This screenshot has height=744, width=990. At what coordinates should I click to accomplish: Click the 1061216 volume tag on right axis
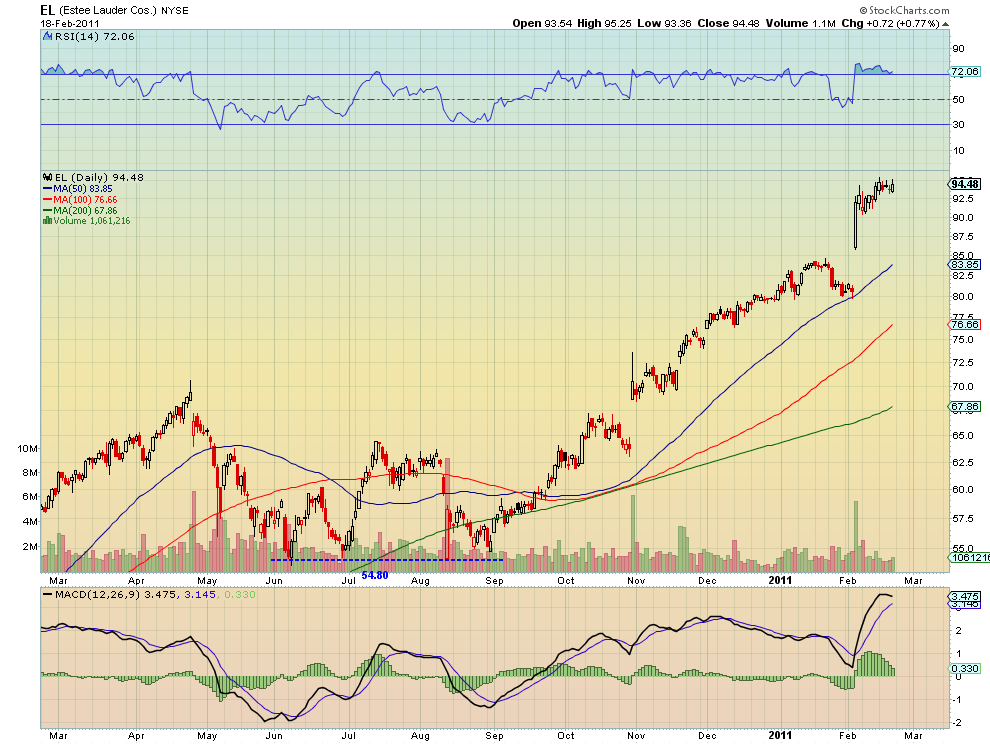[x=969, y=557]
